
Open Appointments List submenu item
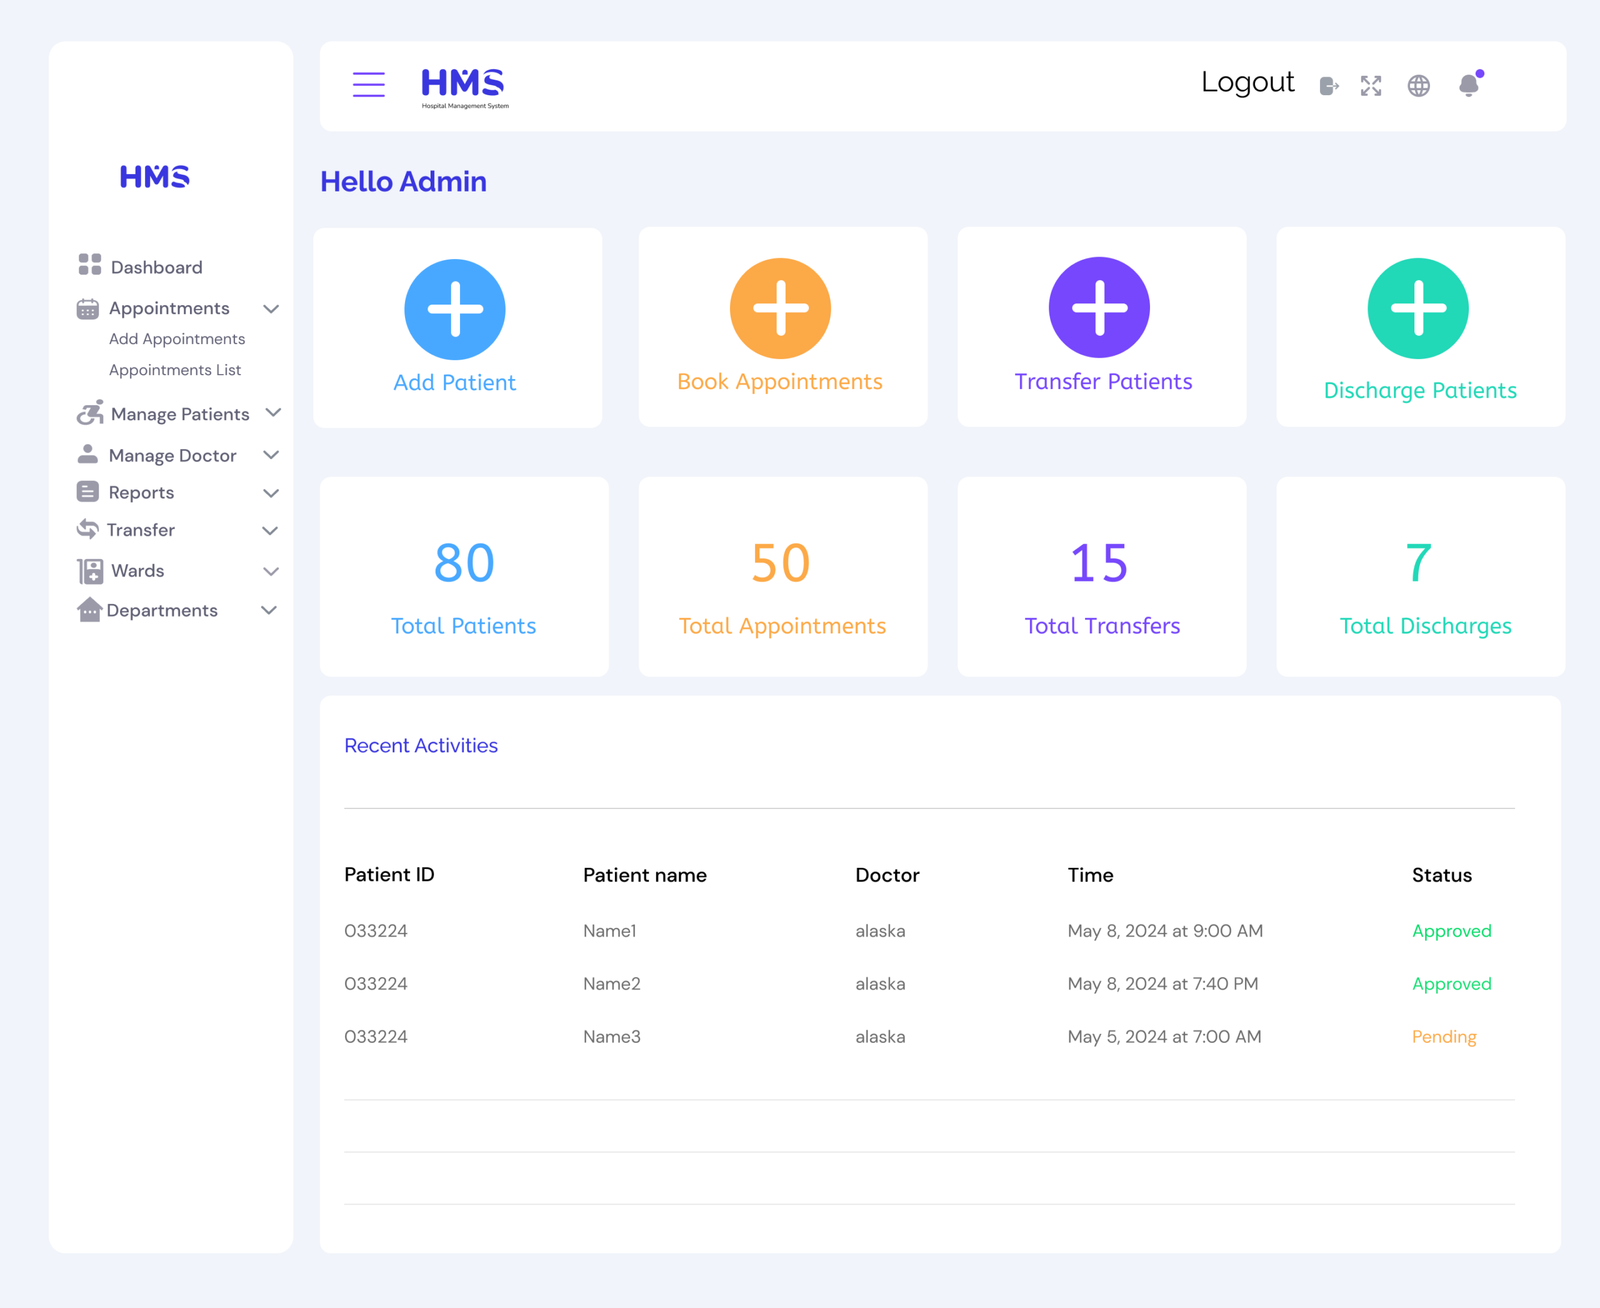tap(175, 370)
